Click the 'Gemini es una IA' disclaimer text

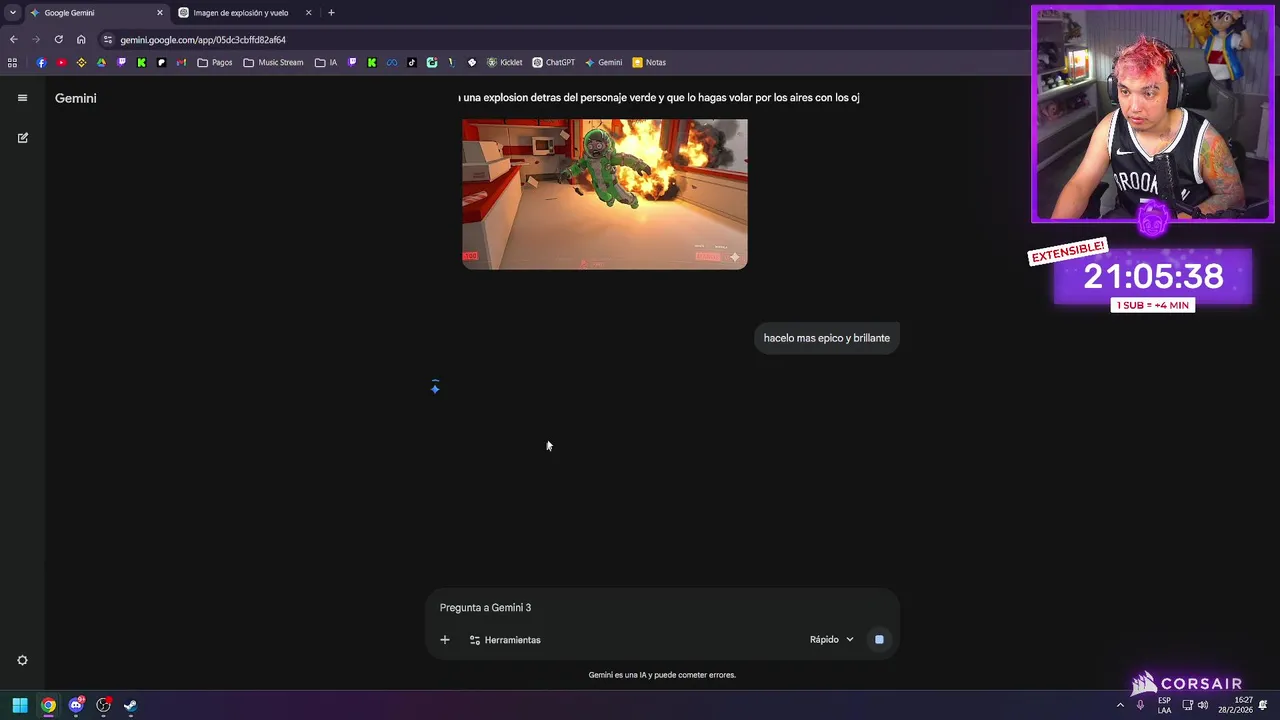(662, 675)
